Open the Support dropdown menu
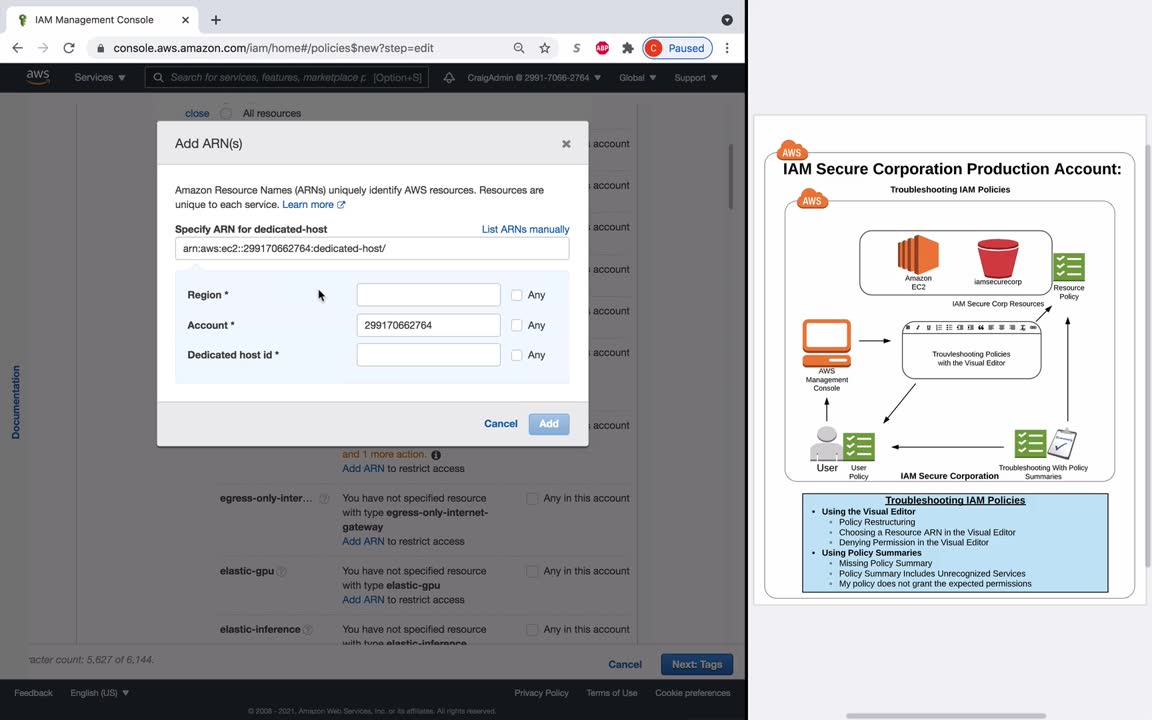The height and width of the screenshot is (720, 1152). (696, 77)
